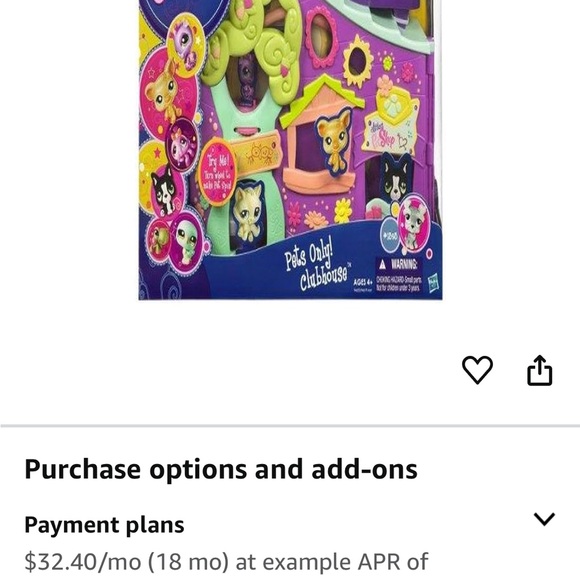Click the green turtle bubble on box side
Image resolution: width=580 pixels, height=580 pixels.
click(188, 240)
